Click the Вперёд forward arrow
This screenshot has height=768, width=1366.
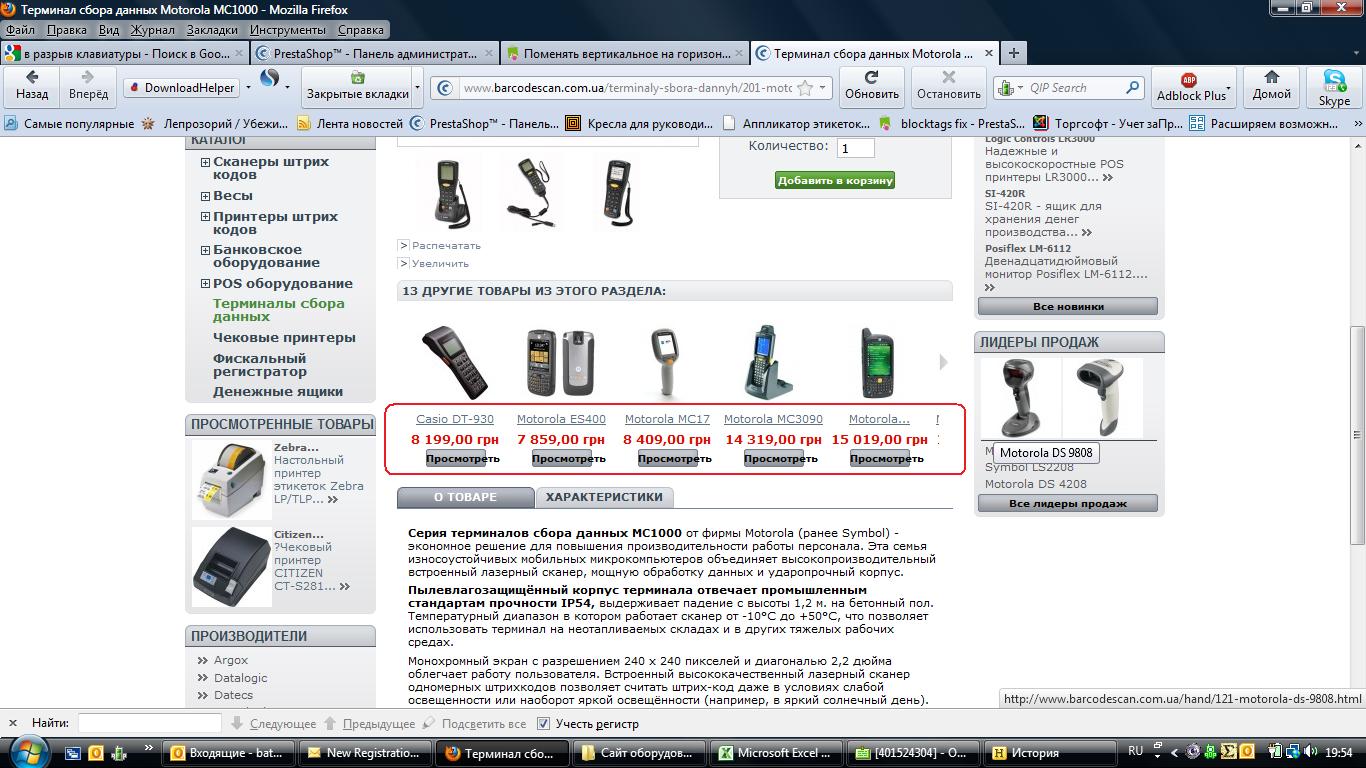(x=88, y=86)
